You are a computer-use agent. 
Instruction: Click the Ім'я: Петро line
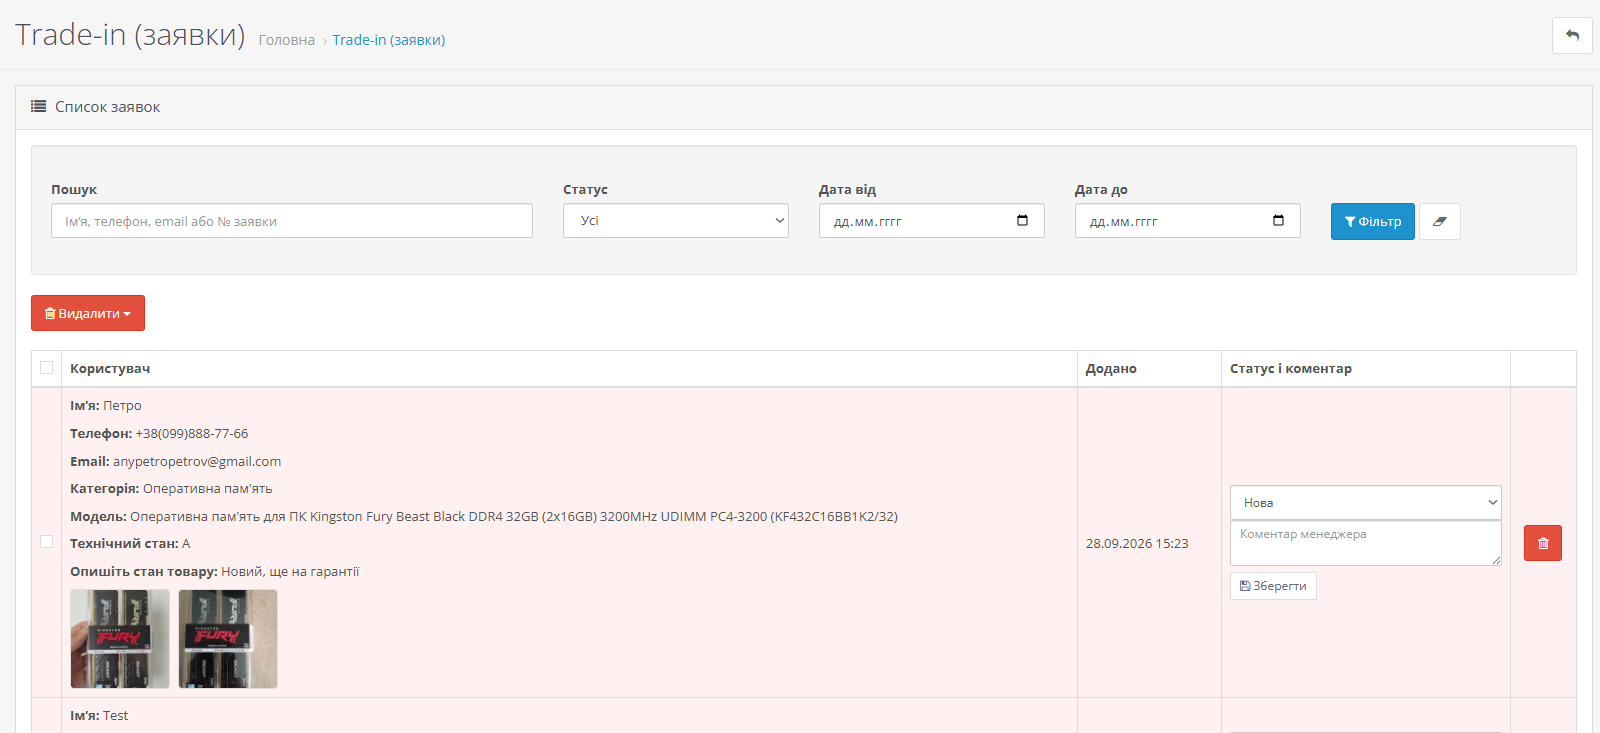[106, 405]
